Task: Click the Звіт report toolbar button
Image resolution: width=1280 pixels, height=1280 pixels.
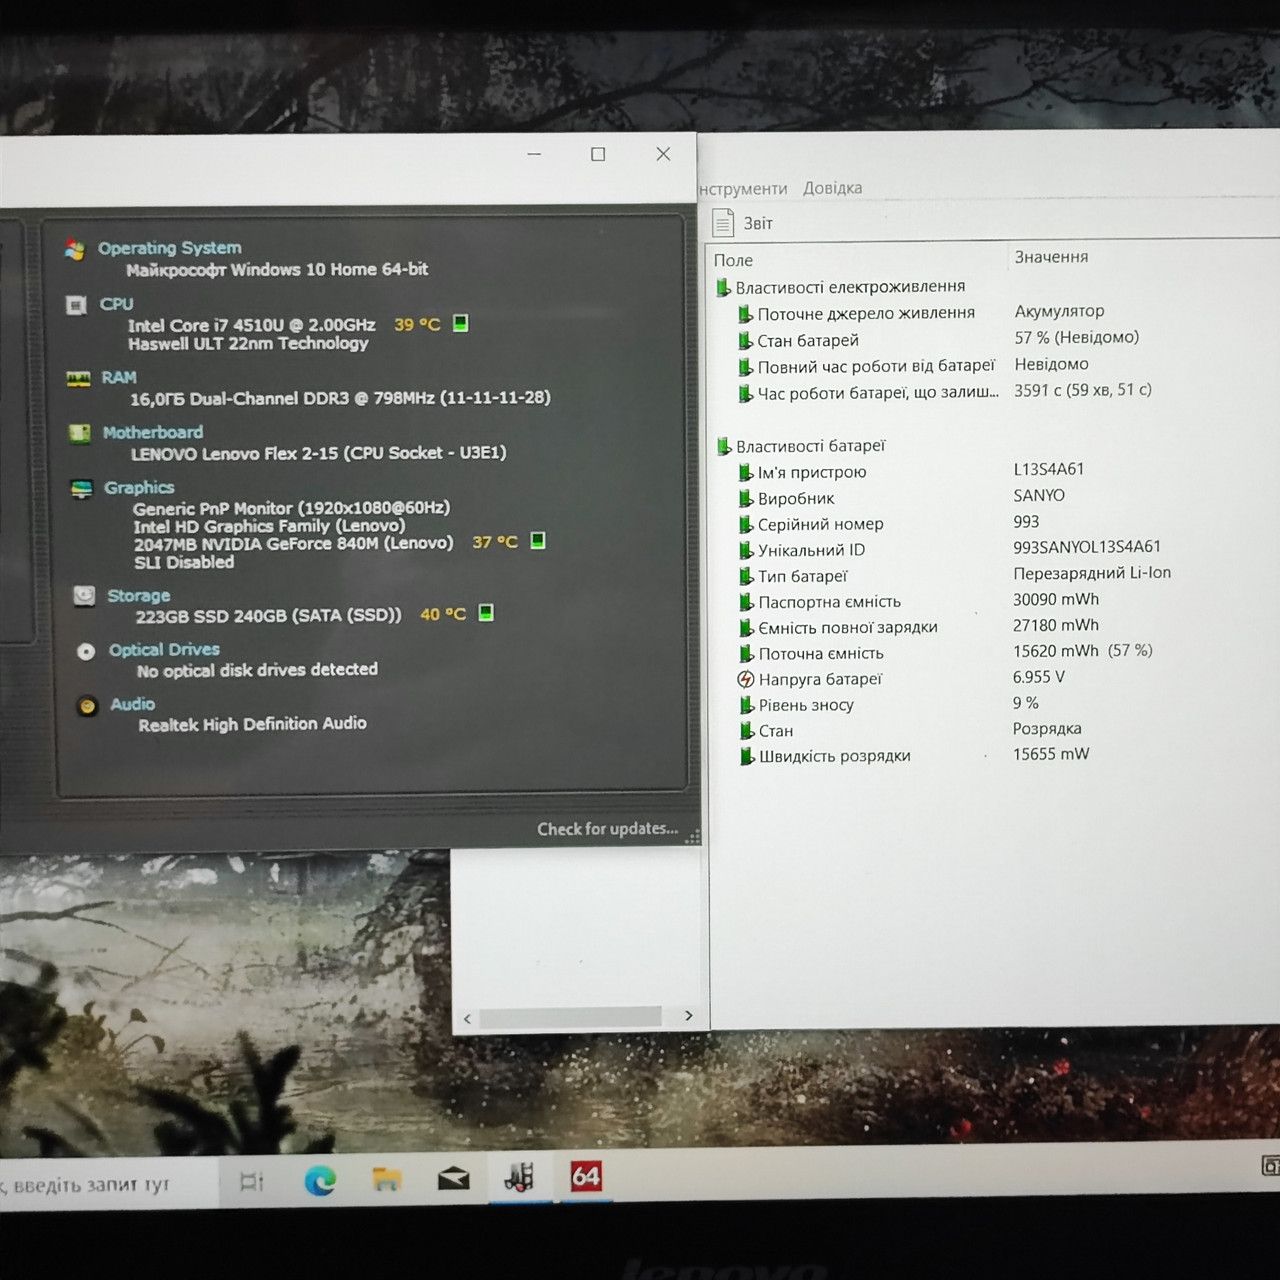Action: pyautogui.click(x=743, y=222)
